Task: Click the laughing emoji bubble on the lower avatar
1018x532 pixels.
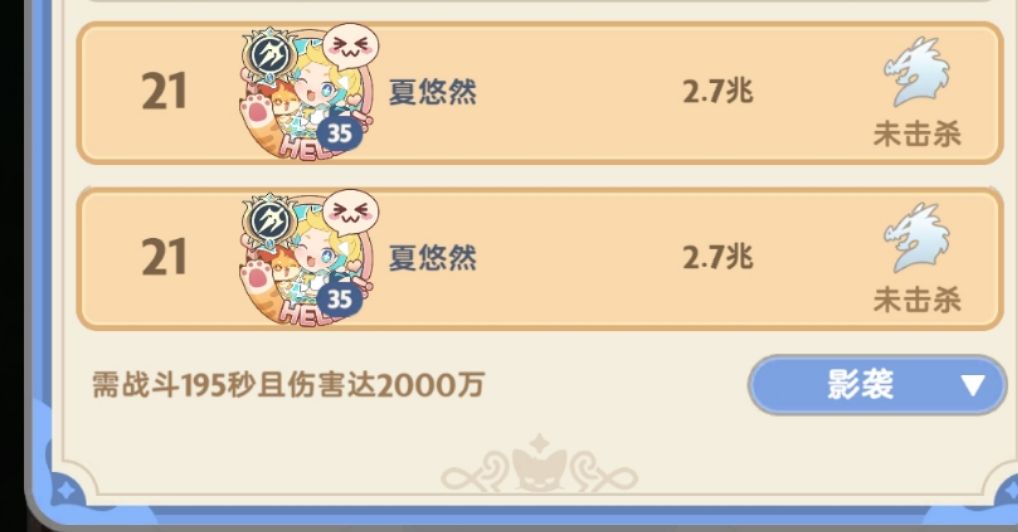Action: coord(351,212)
